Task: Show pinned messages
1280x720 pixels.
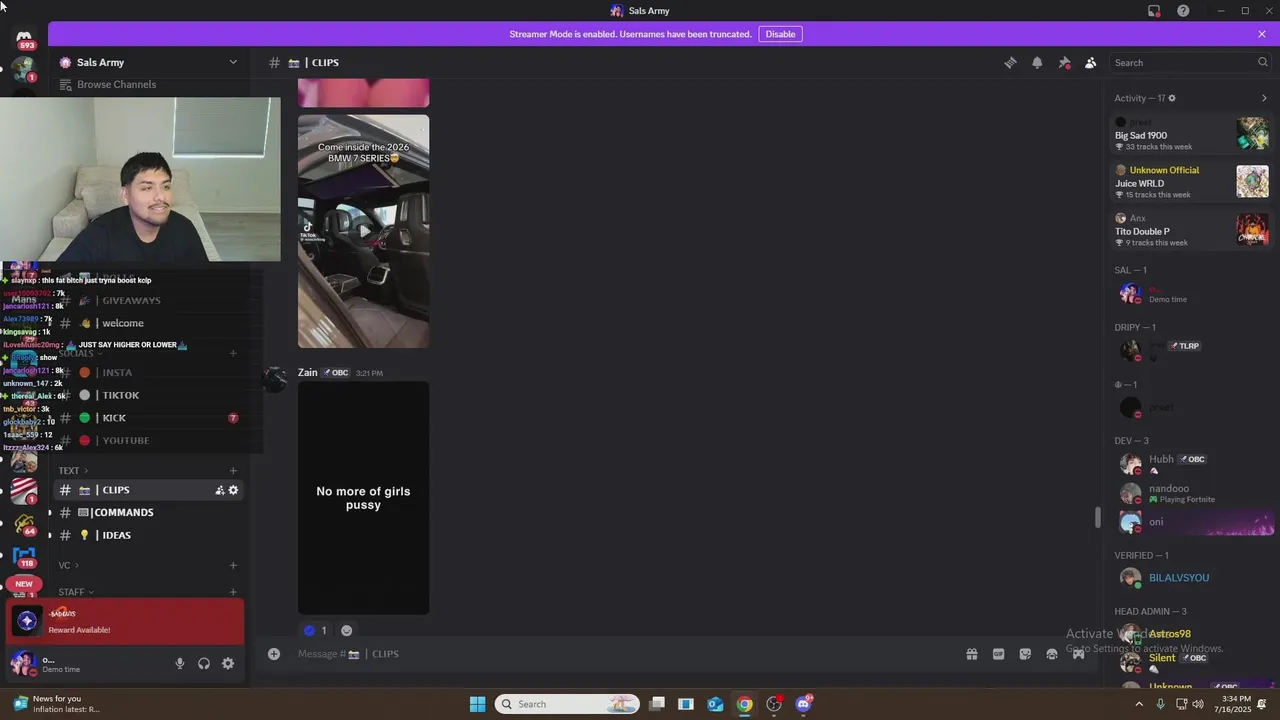Action: (x=1064, y=62)
